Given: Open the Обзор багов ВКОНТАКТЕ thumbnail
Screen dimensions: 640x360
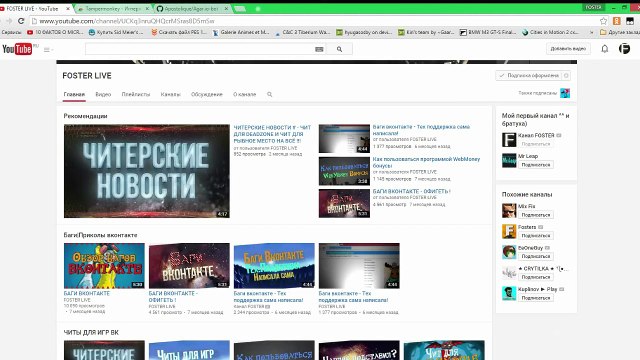Looking at the screenshot, I should (104, 266).
